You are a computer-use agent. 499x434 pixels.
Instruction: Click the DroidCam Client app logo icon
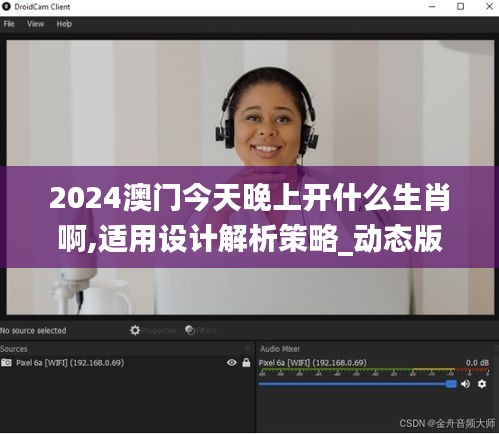coord(6,6)
